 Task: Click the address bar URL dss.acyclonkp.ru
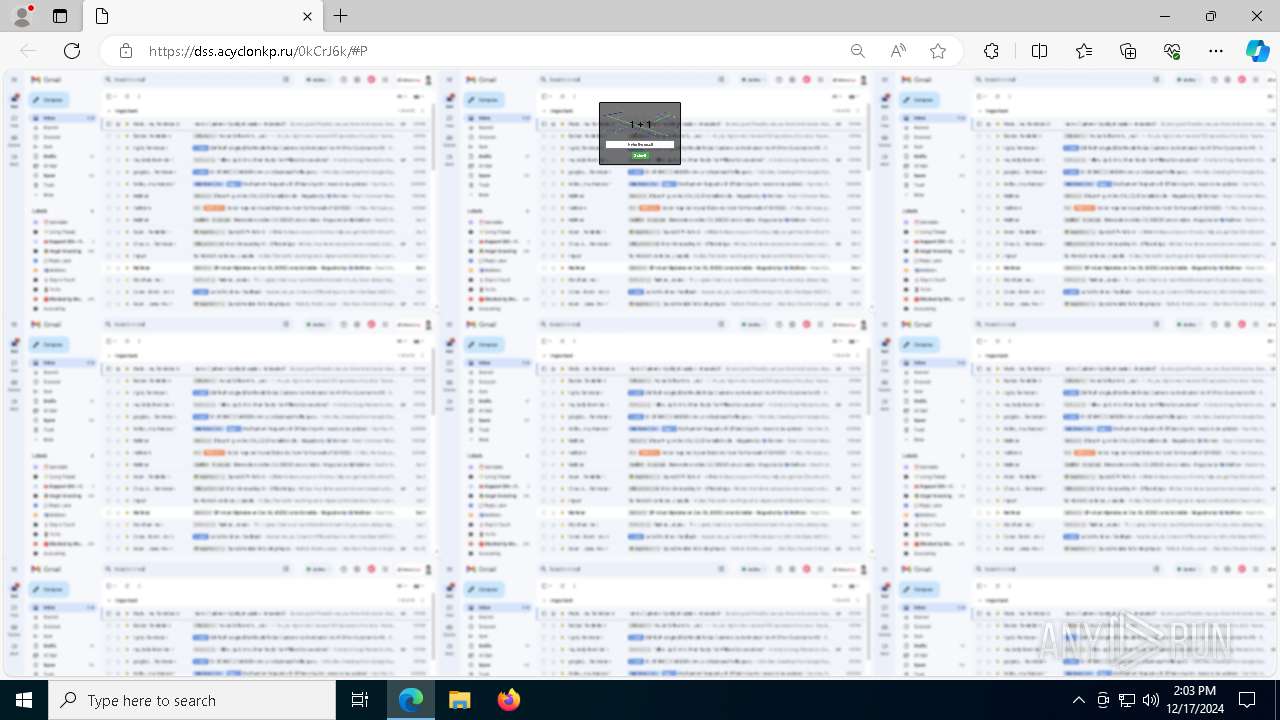pos(258,51)
